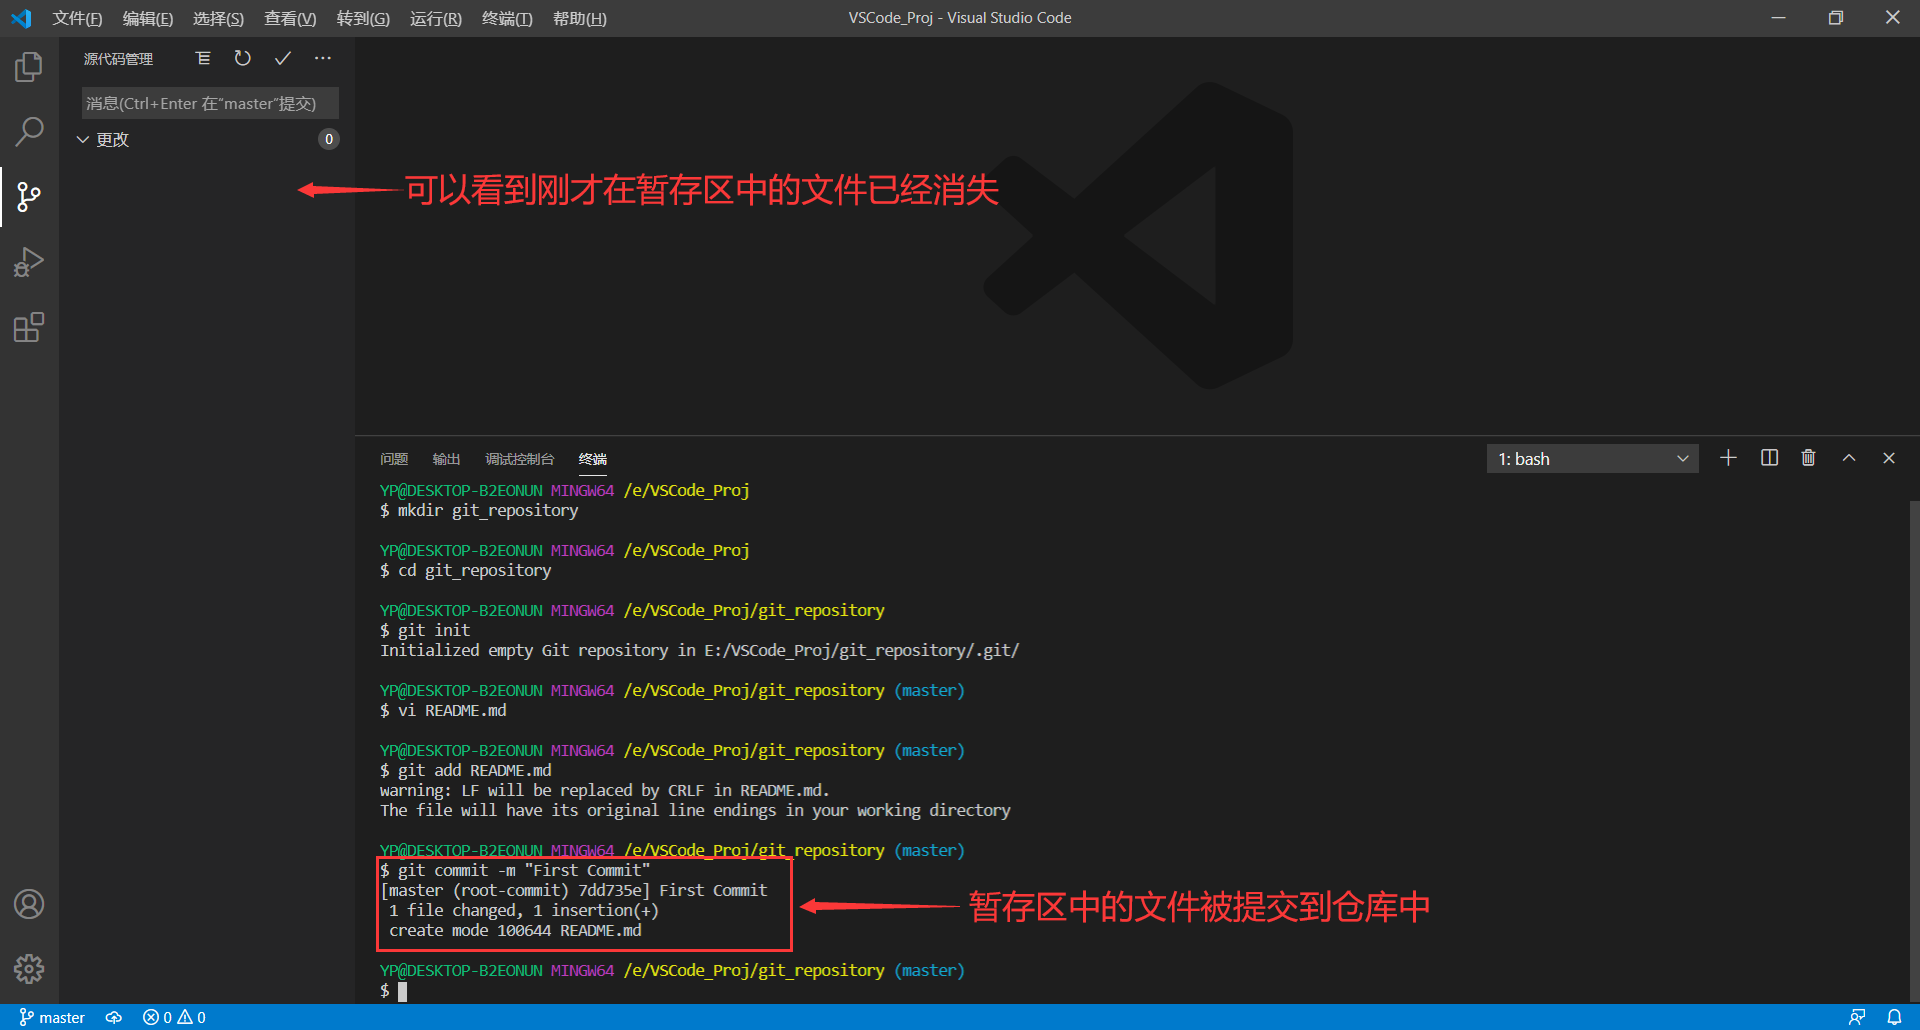Open the Run and Debug view
Viewport: 1920px width, 1030px height.
coord(29,262)
